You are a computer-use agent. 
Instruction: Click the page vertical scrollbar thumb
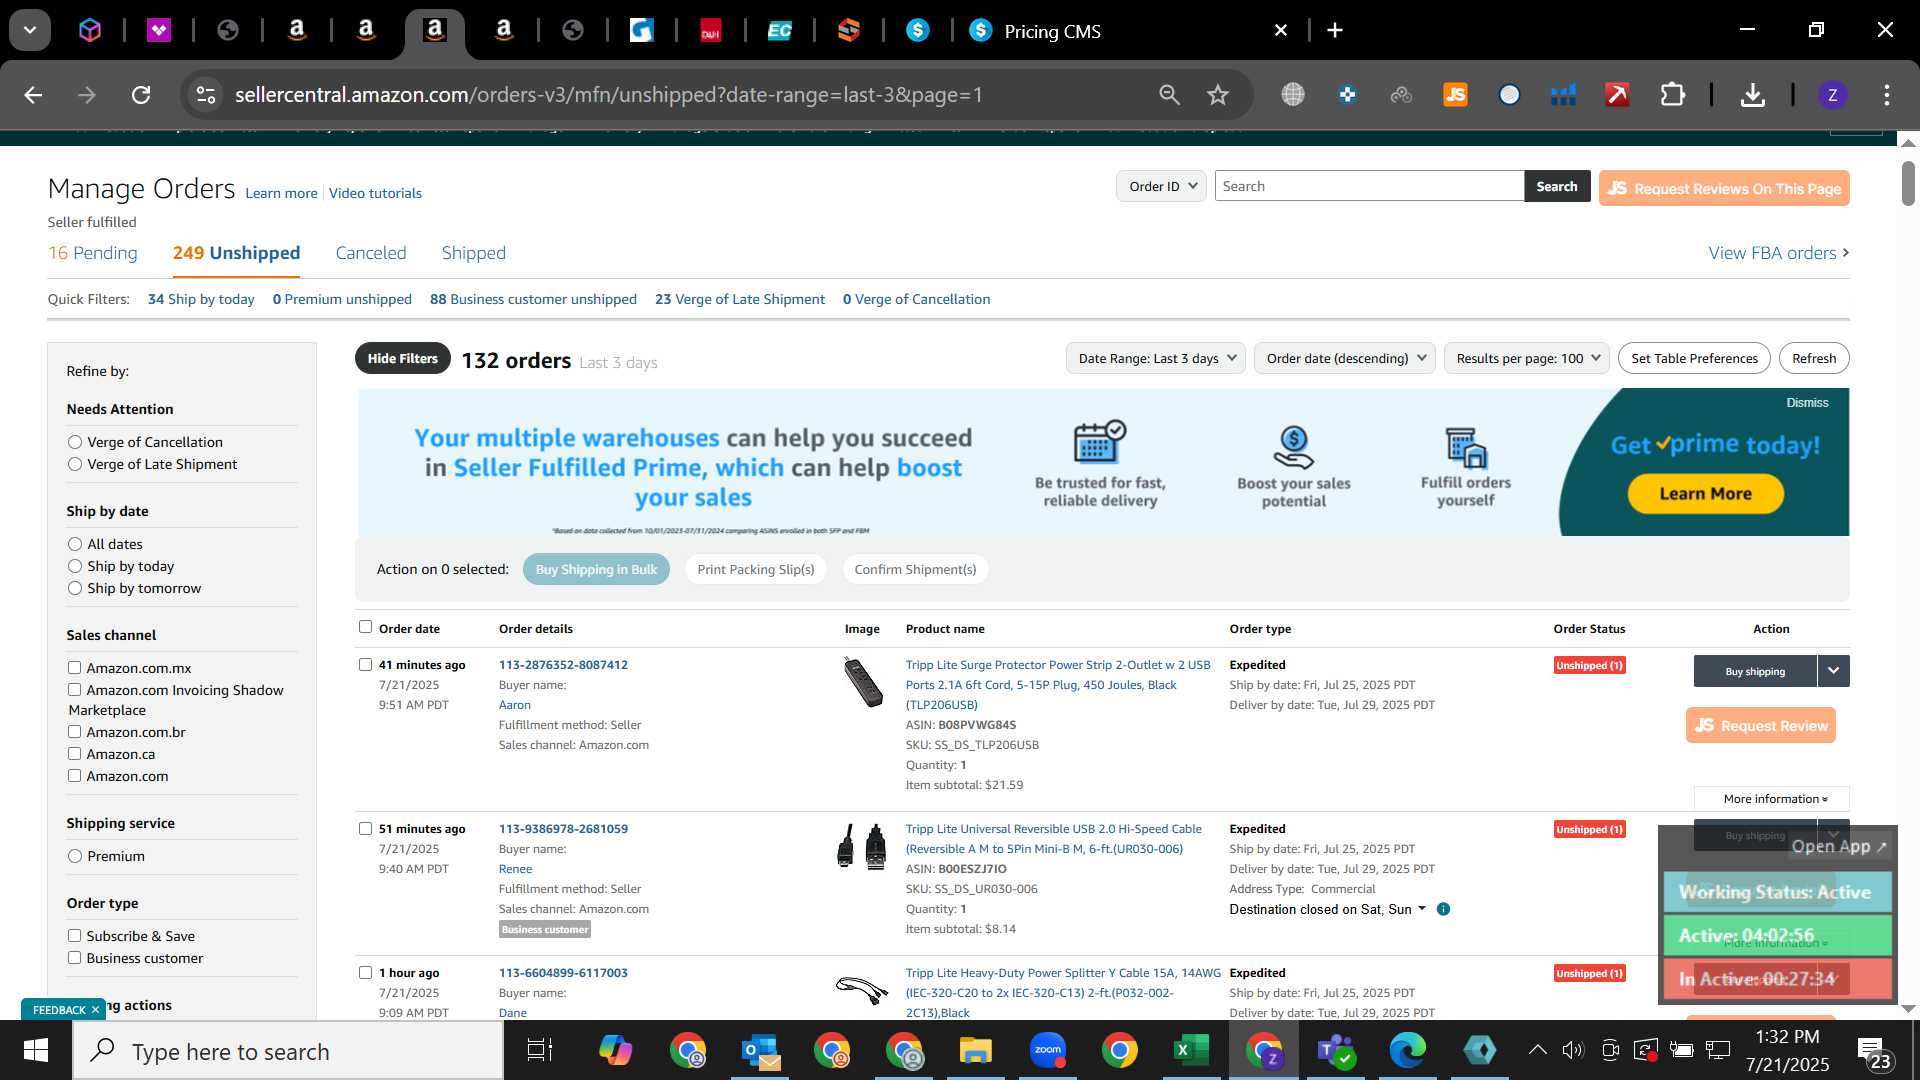coord(1908,183)
